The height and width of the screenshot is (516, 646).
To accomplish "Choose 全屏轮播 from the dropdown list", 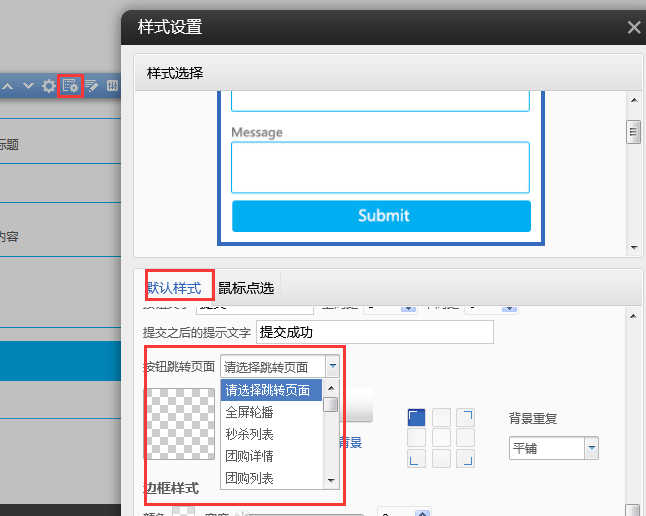I will 250,412.
